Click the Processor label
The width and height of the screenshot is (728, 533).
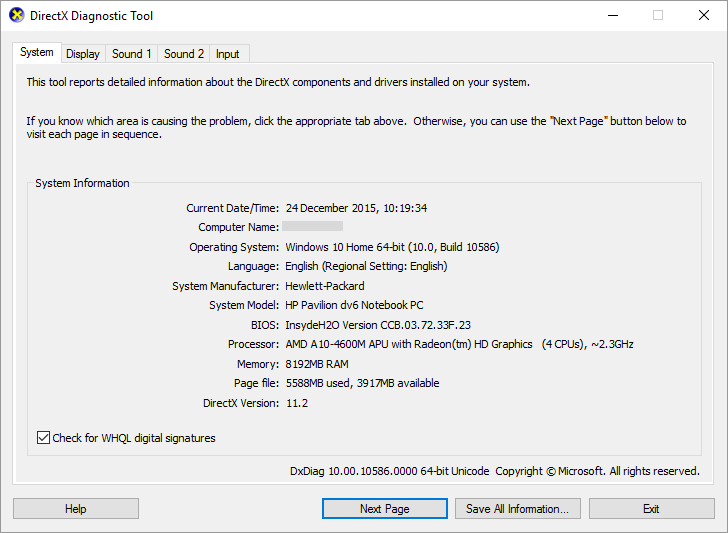(x=253, y=344)
